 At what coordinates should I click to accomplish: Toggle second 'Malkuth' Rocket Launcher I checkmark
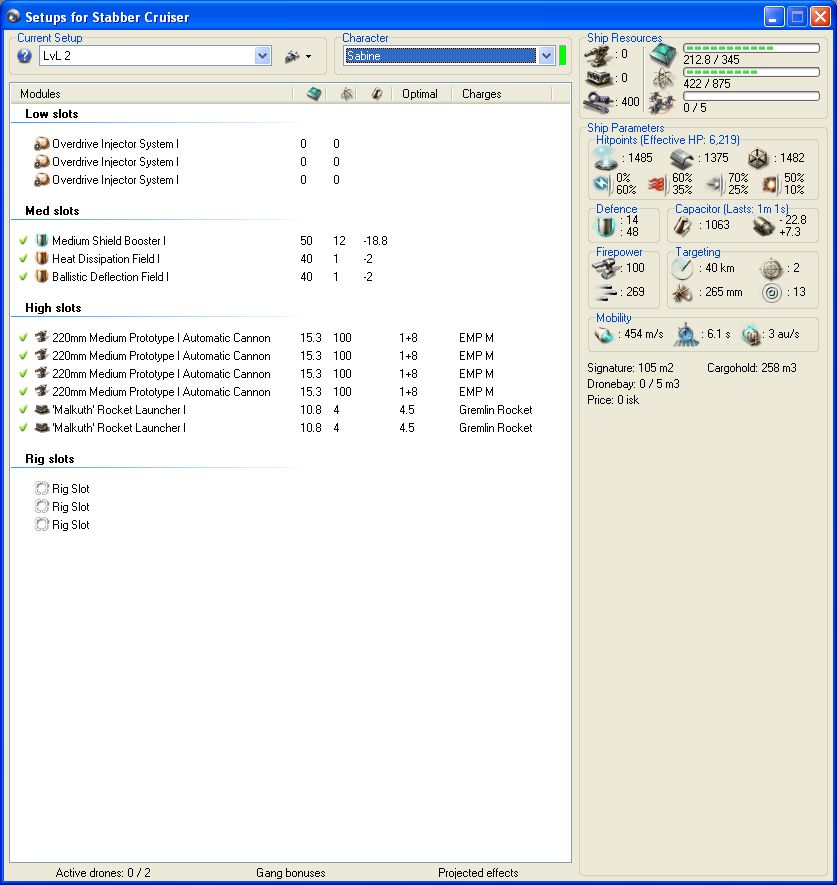[23, 428]
